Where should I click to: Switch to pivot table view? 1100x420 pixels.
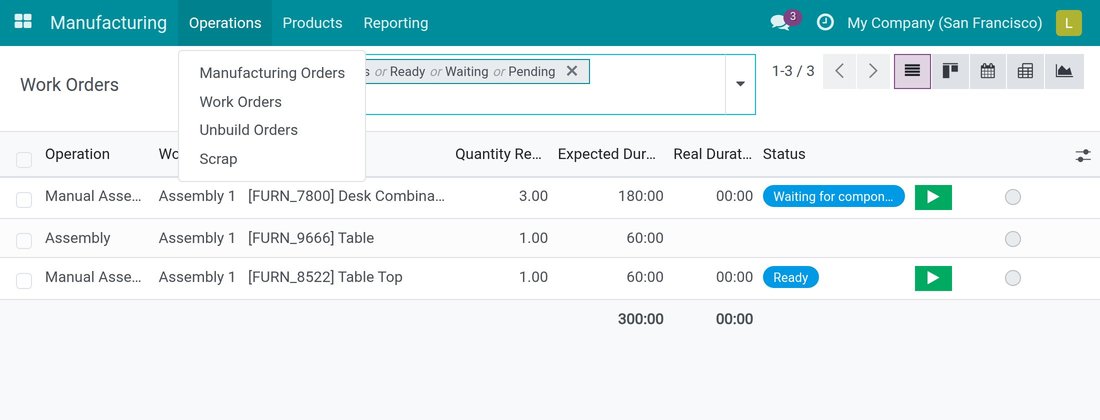coord(1026,72)
